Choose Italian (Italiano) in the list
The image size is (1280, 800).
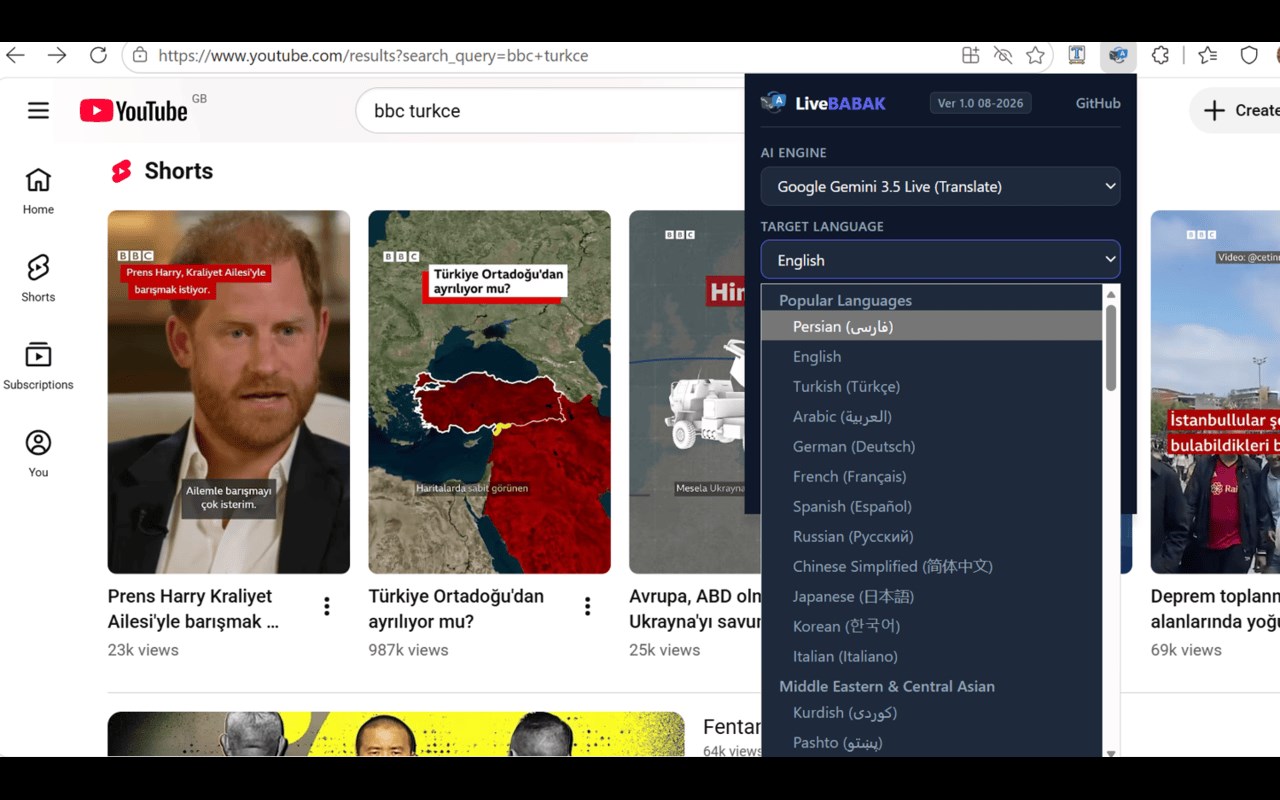point(932,656)
